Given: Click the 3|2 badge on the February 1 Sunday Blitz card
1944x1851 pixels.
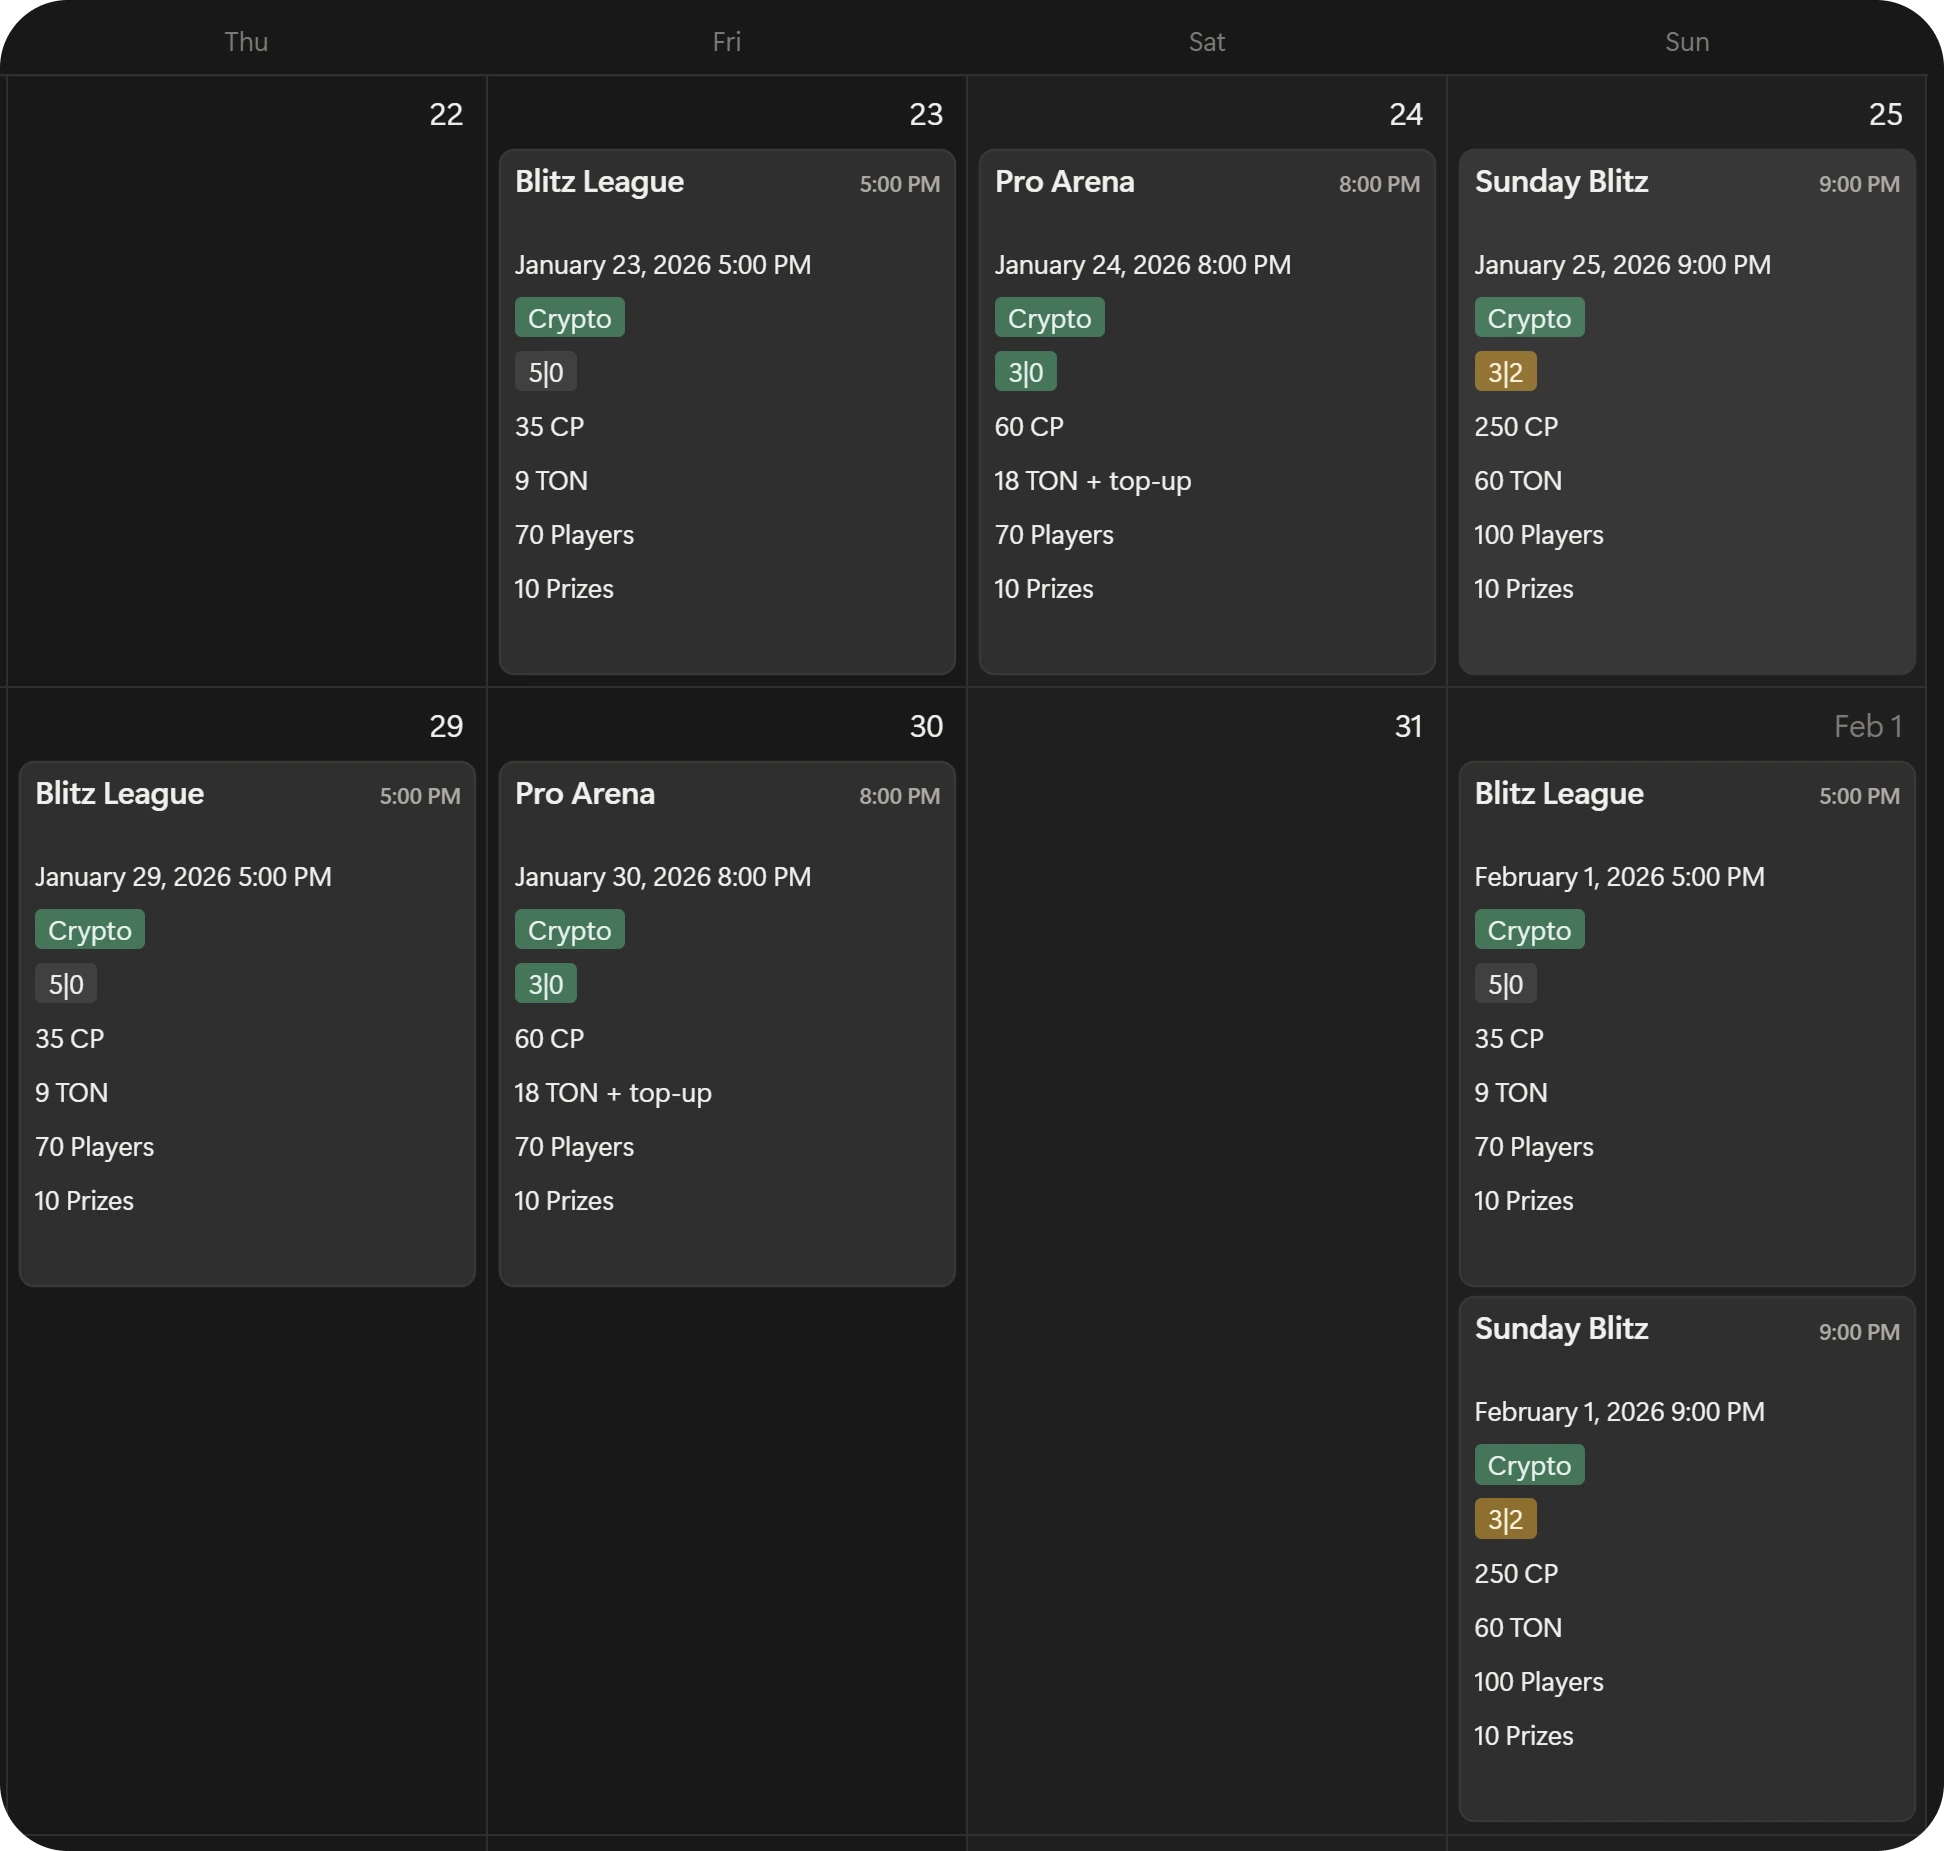Looking at the screenshot, I should [1505, 1519].
